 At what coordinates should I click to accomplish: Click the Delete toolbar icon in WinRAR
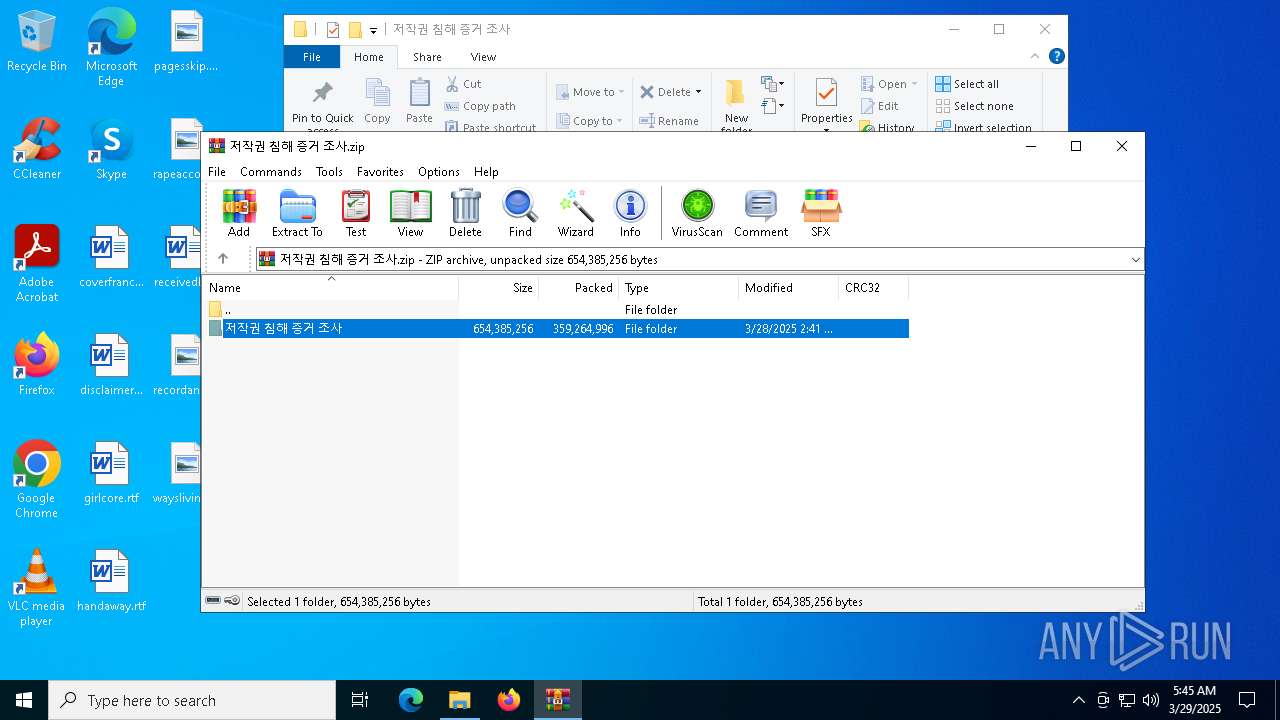click(465, 213)
